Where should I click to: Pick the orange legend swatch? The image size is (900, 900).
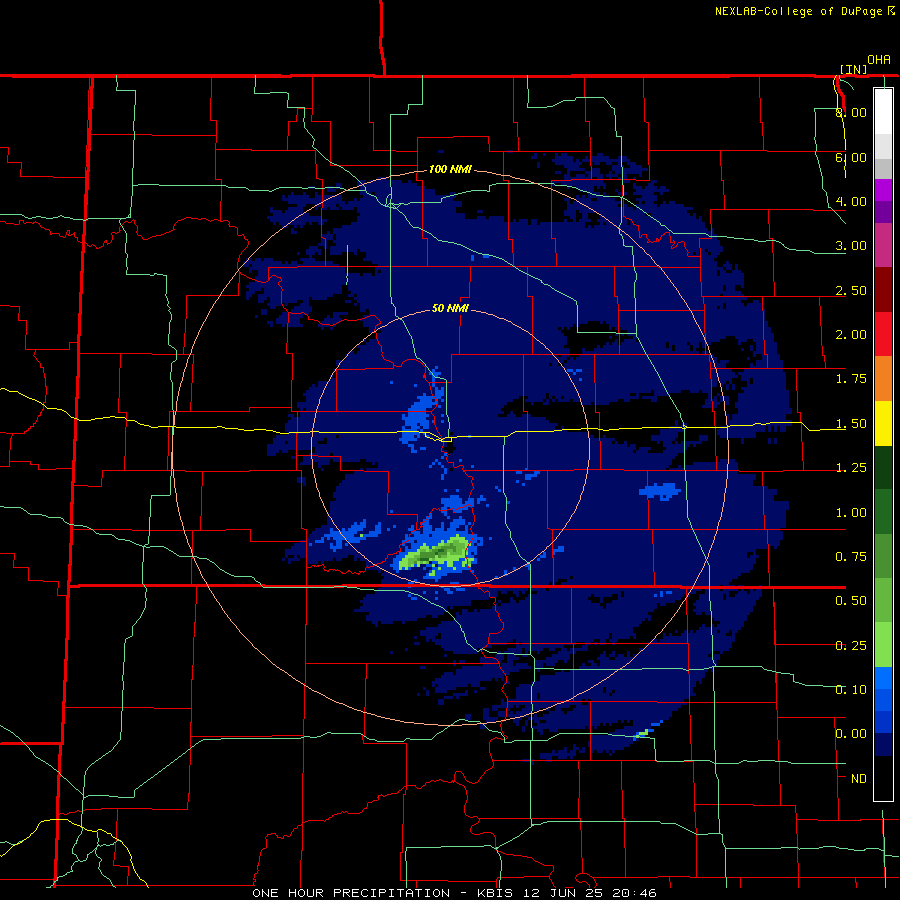click(883, 379)
